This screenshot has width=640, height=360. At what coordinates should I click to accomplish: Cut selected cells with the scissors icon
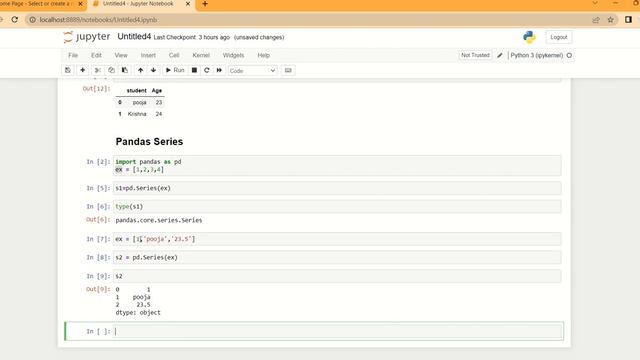(x=98, y=70)
